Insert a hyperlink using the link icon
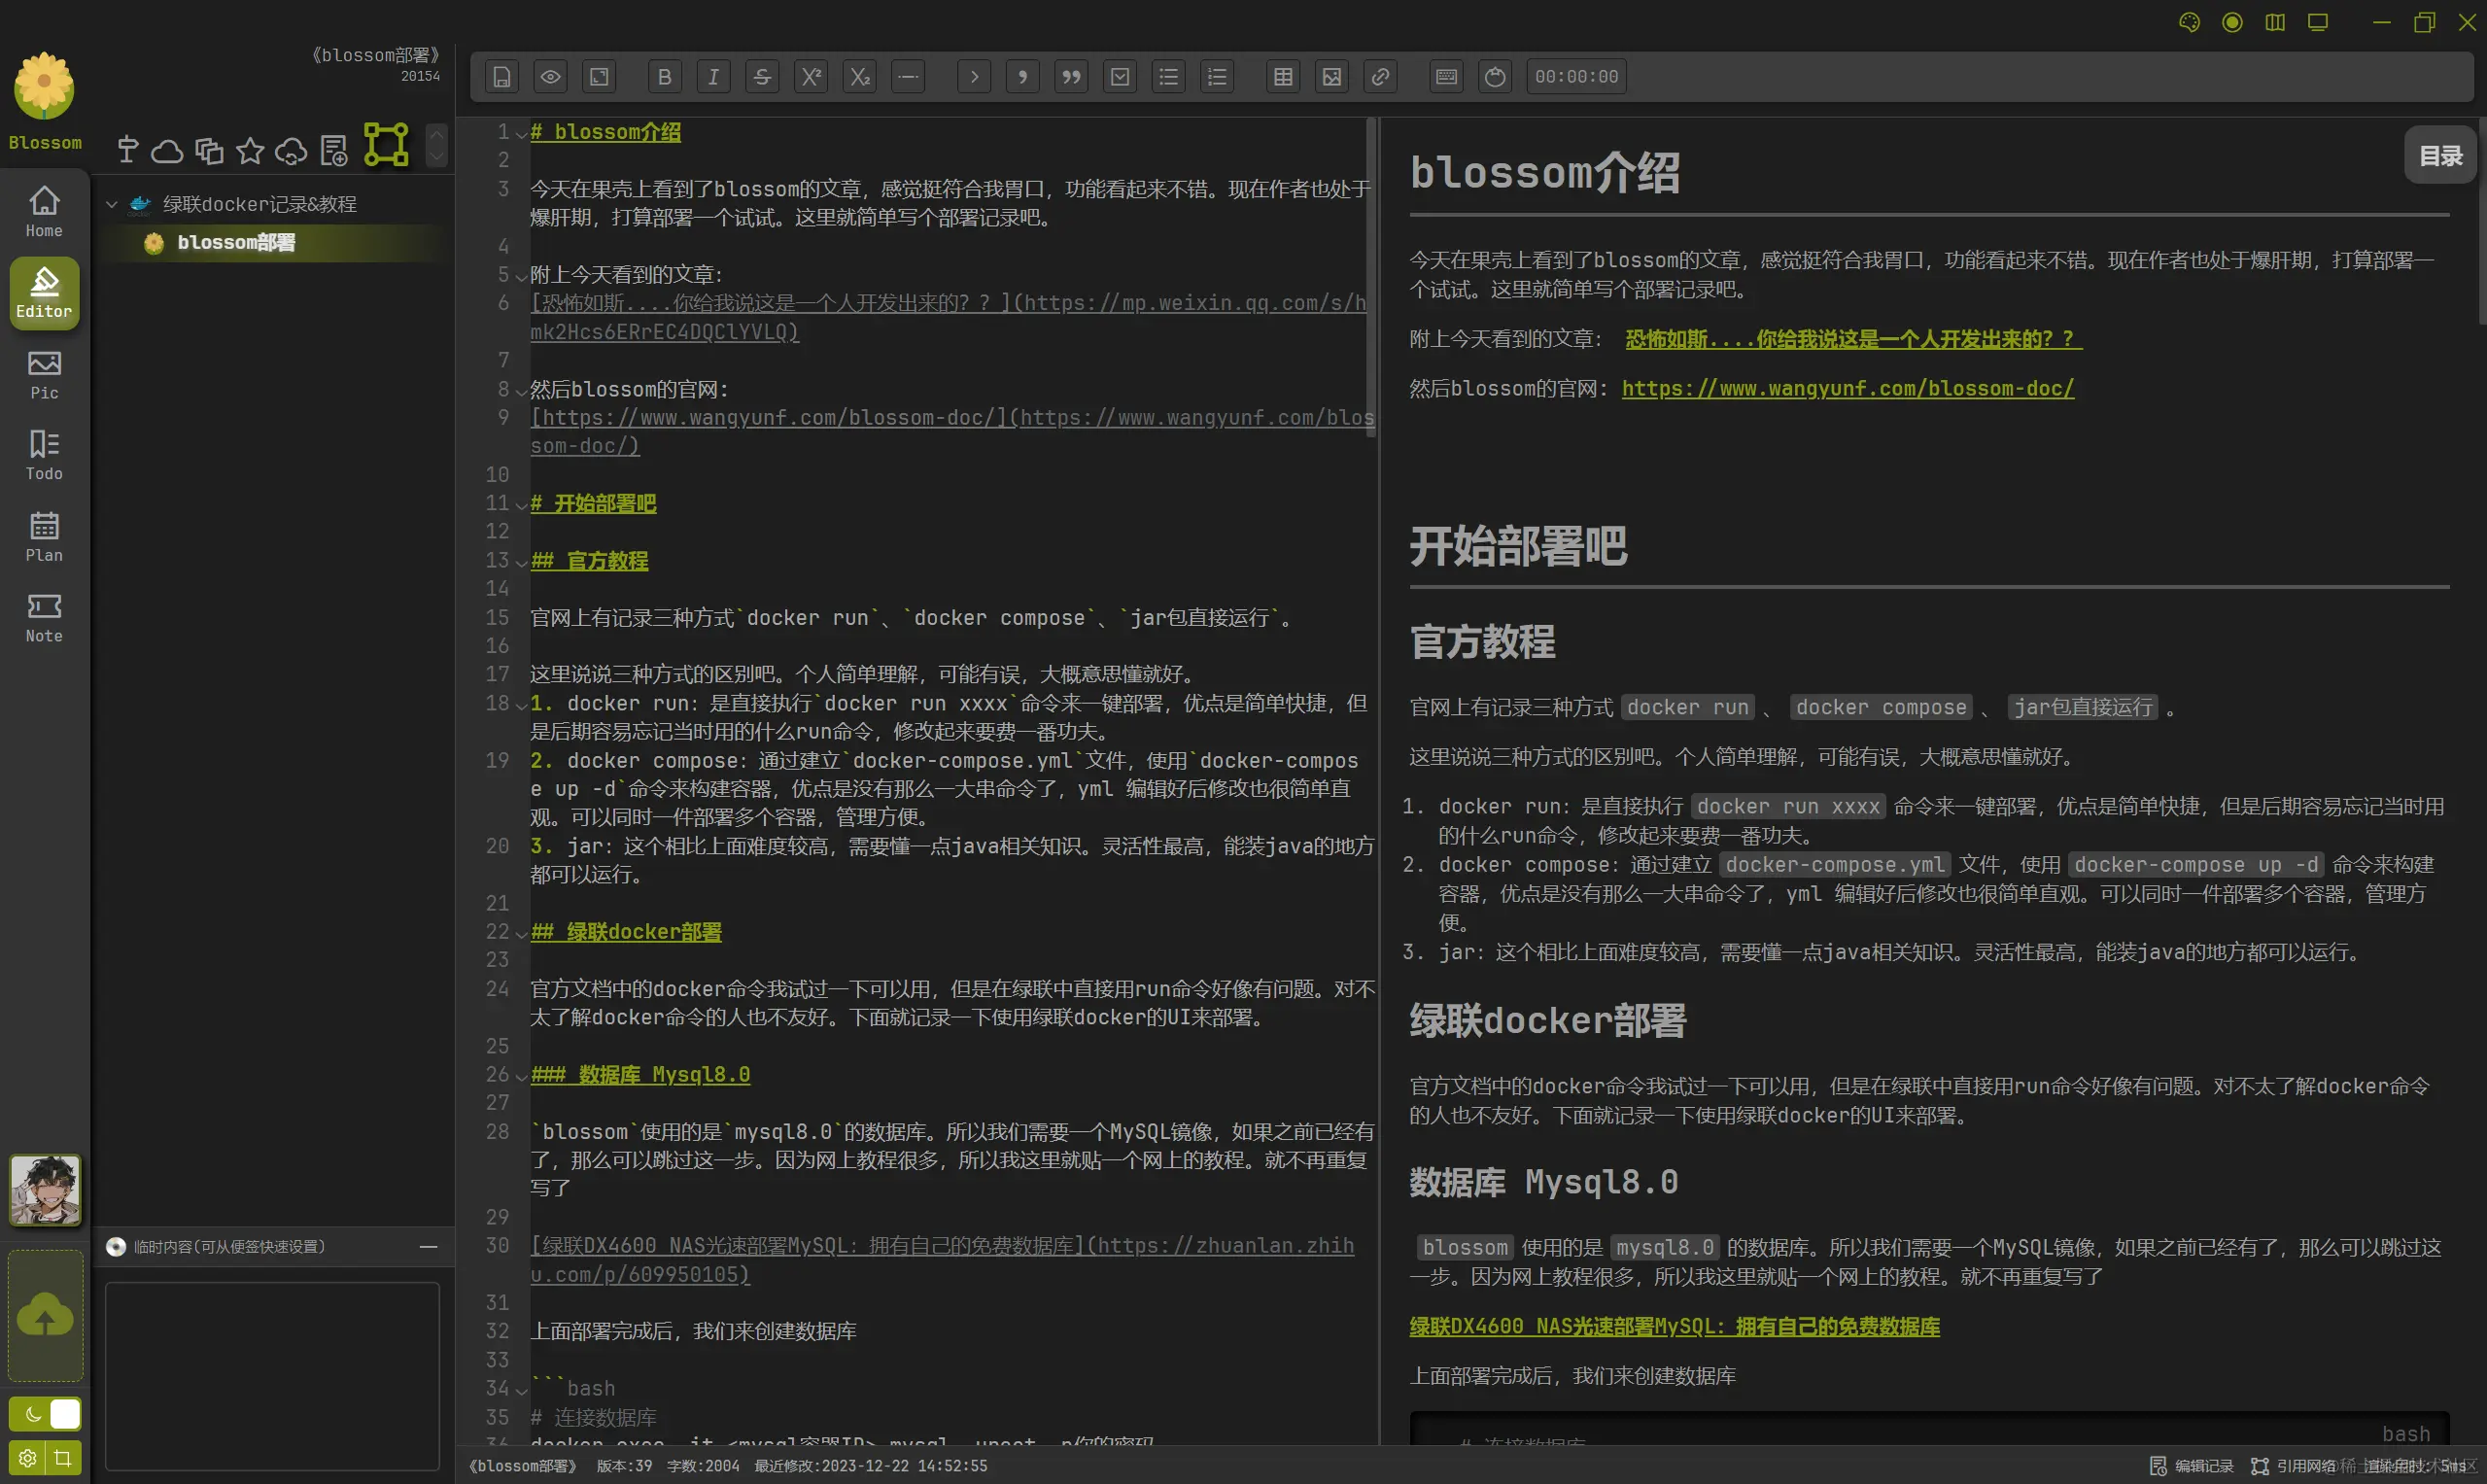 pos(1380,76)
